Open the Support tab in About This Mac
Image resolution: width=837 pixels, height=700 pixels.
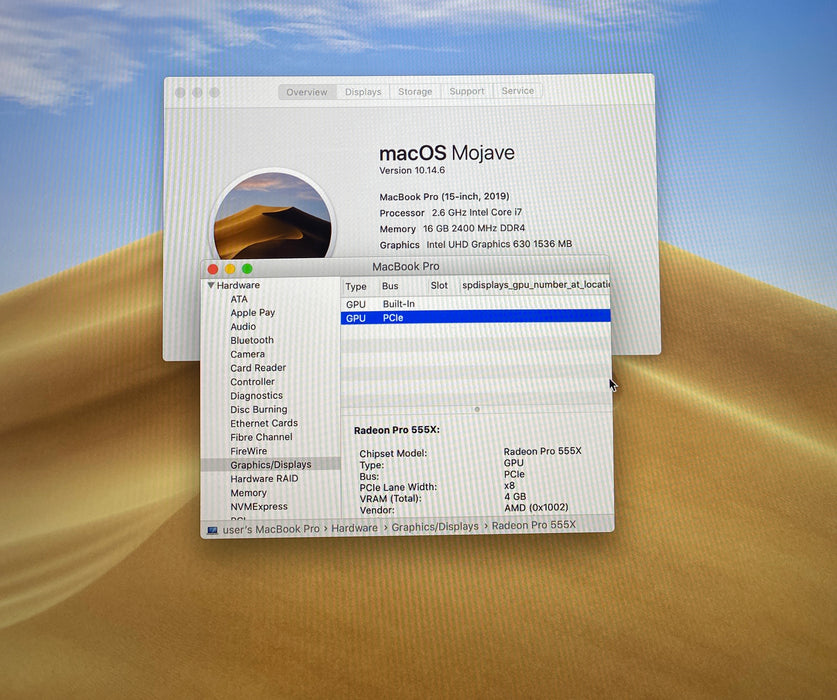[467, 91]
